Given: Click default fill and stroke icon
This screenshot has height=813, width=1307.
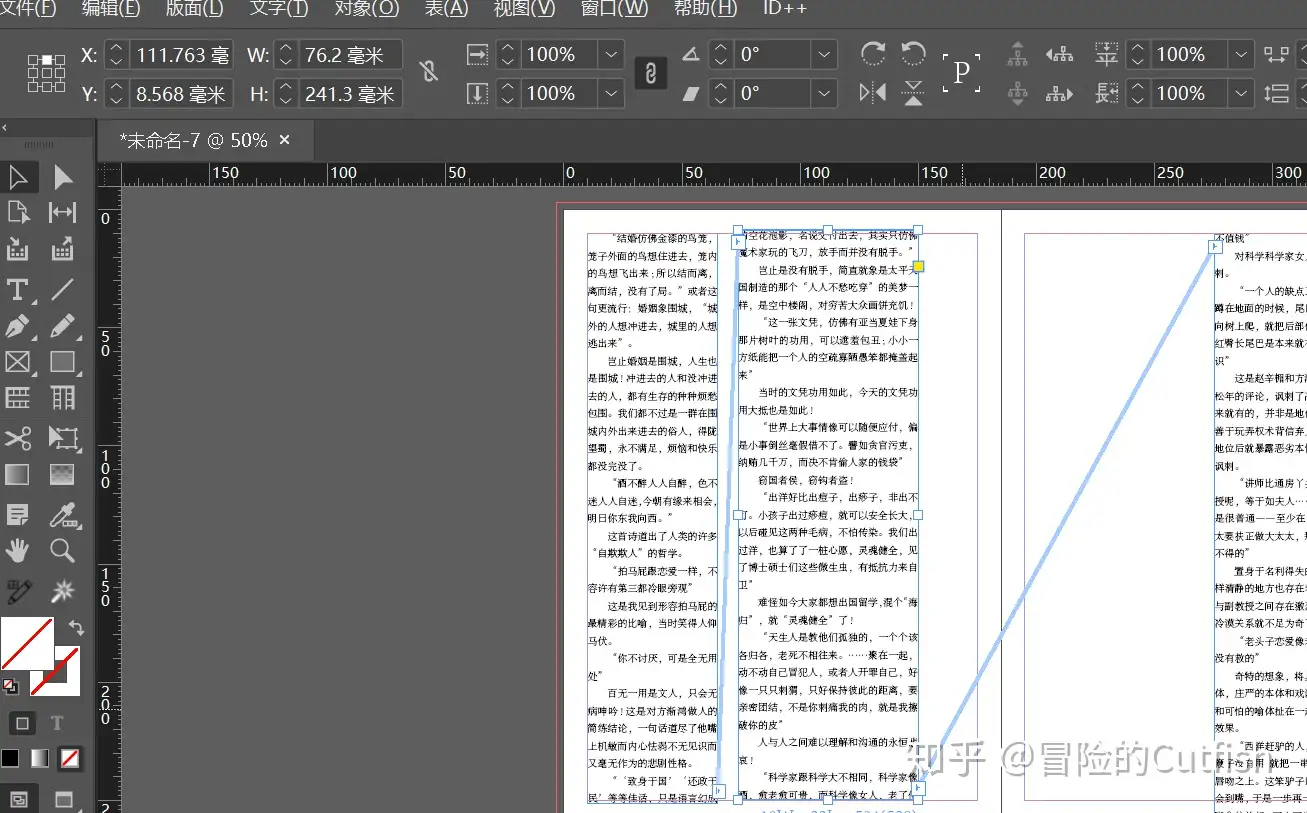Looking at the screenshot, I should (10, 686).
